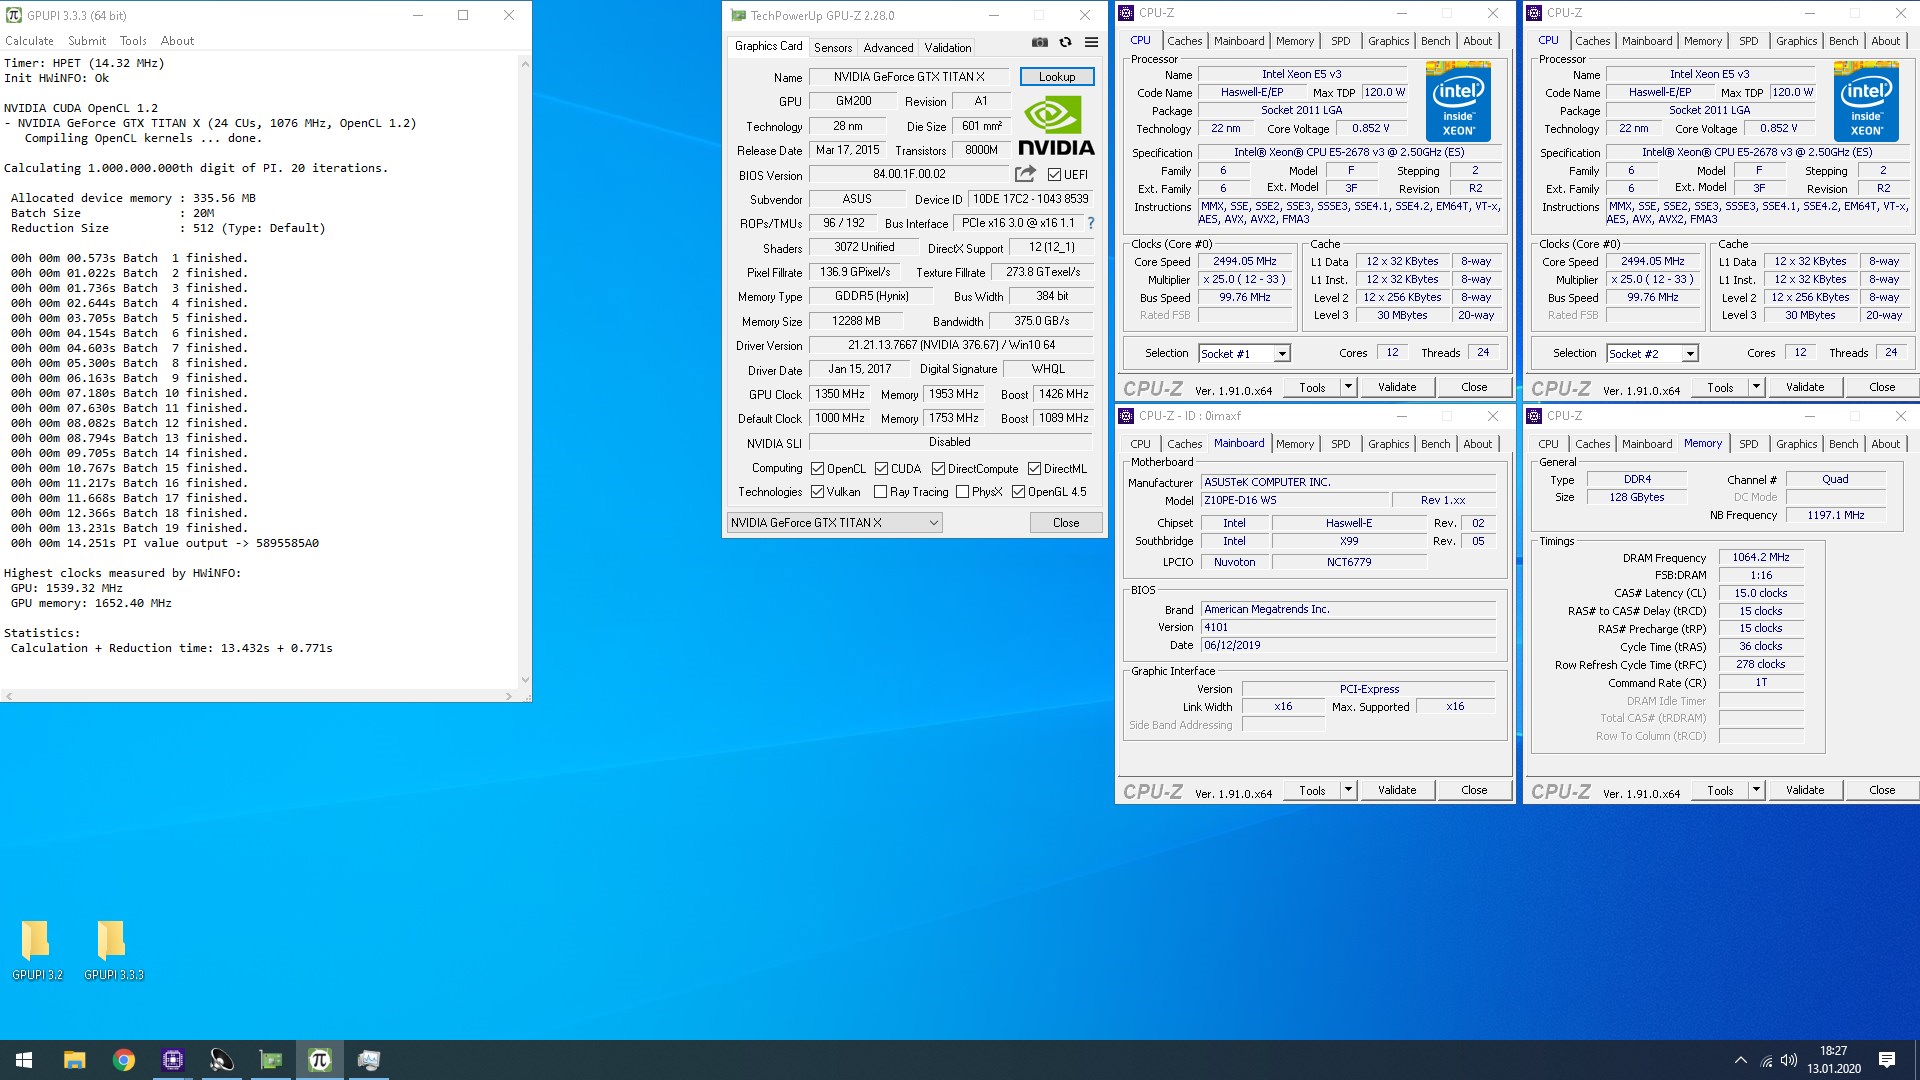Expand Tools dropdown arrow in Socket #1 CPU-Z
The image size is (1920, 1080).
pyautogui.click(x=1347, y=387)
